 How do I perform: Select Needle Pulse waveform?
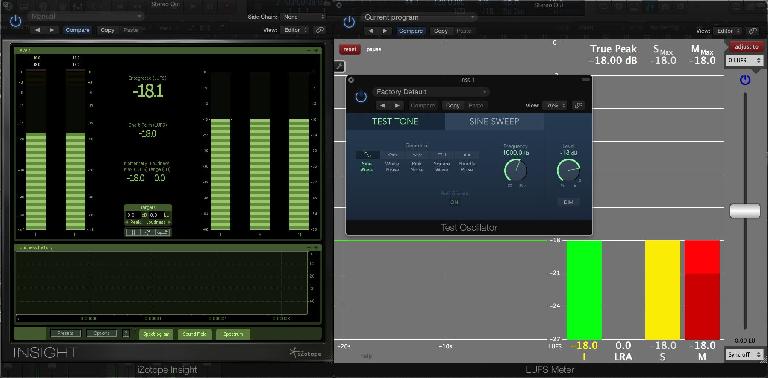[467, 163]
